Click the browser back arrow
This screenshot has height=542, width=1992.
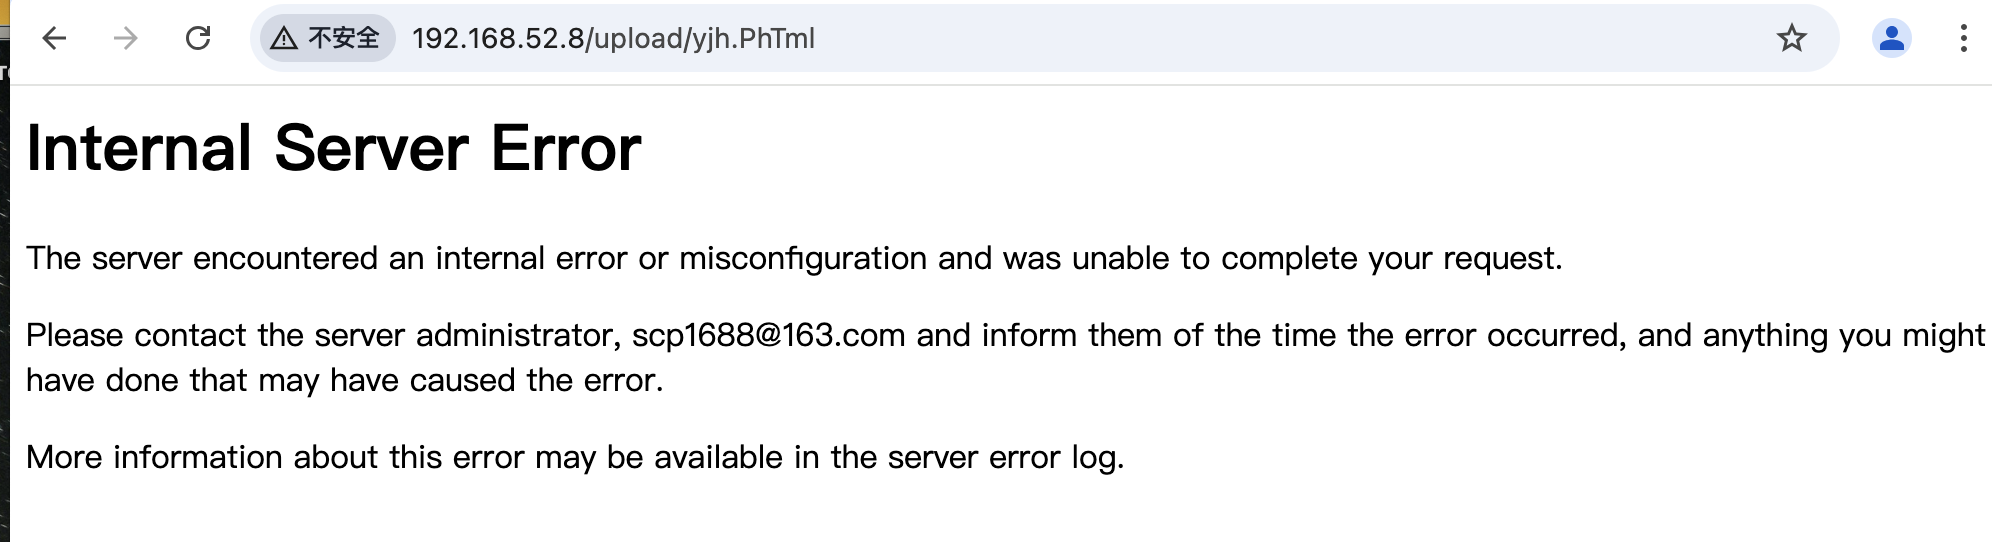(x=54, y=39)
